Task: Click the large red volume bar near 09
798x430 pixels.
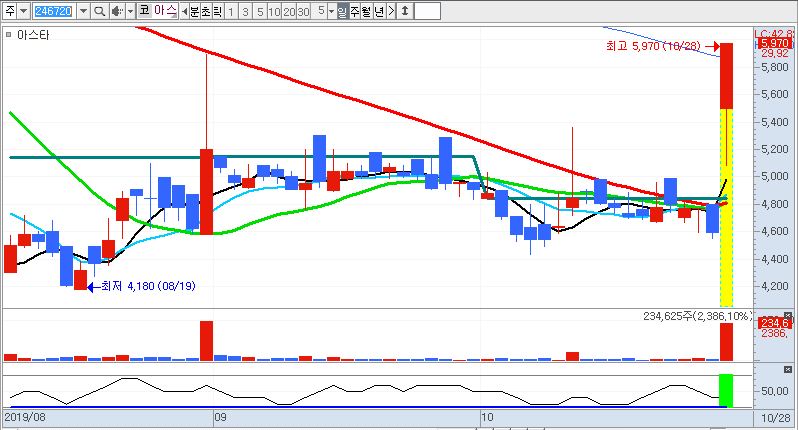Action: (207, 341)
